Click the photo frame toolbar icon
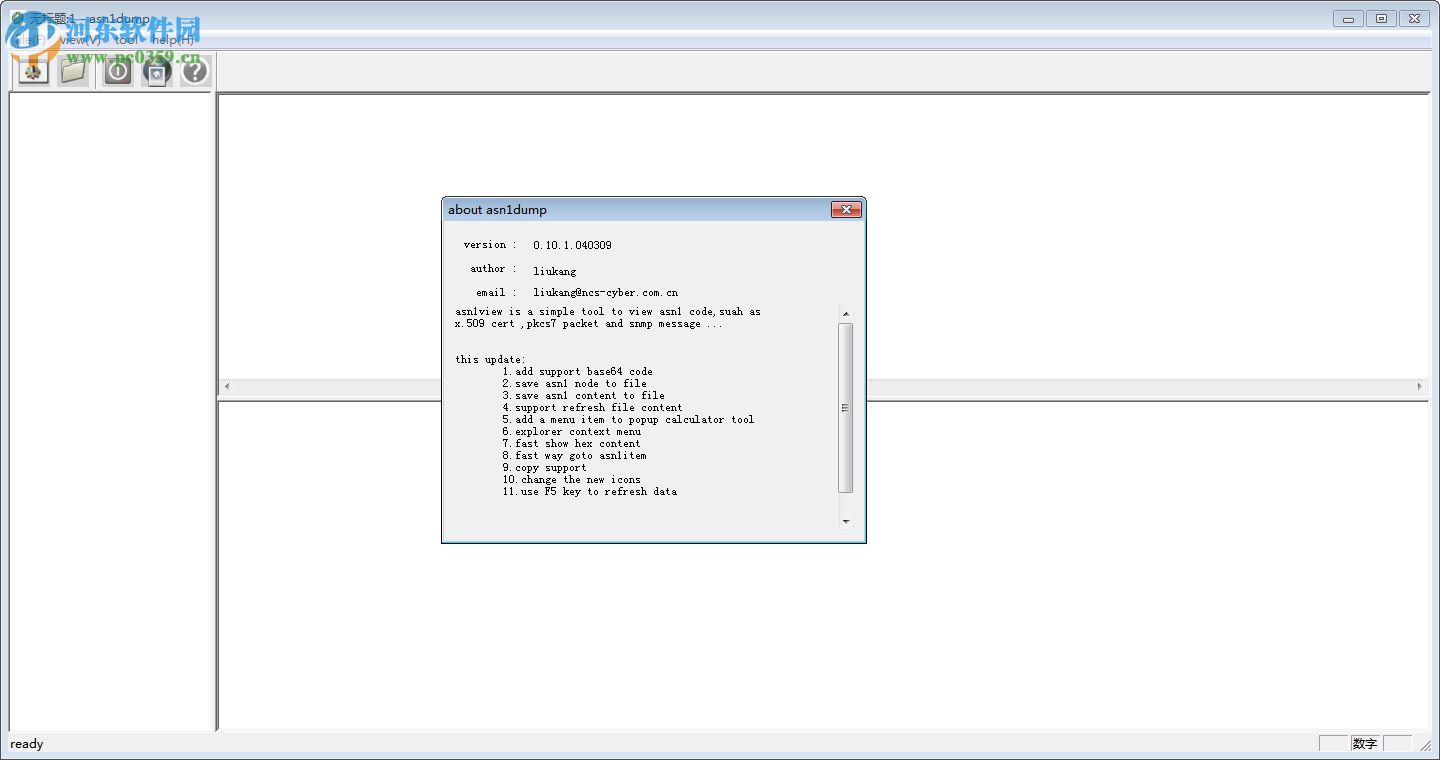This screenshot has height=760, width=1440. [157, 71]
